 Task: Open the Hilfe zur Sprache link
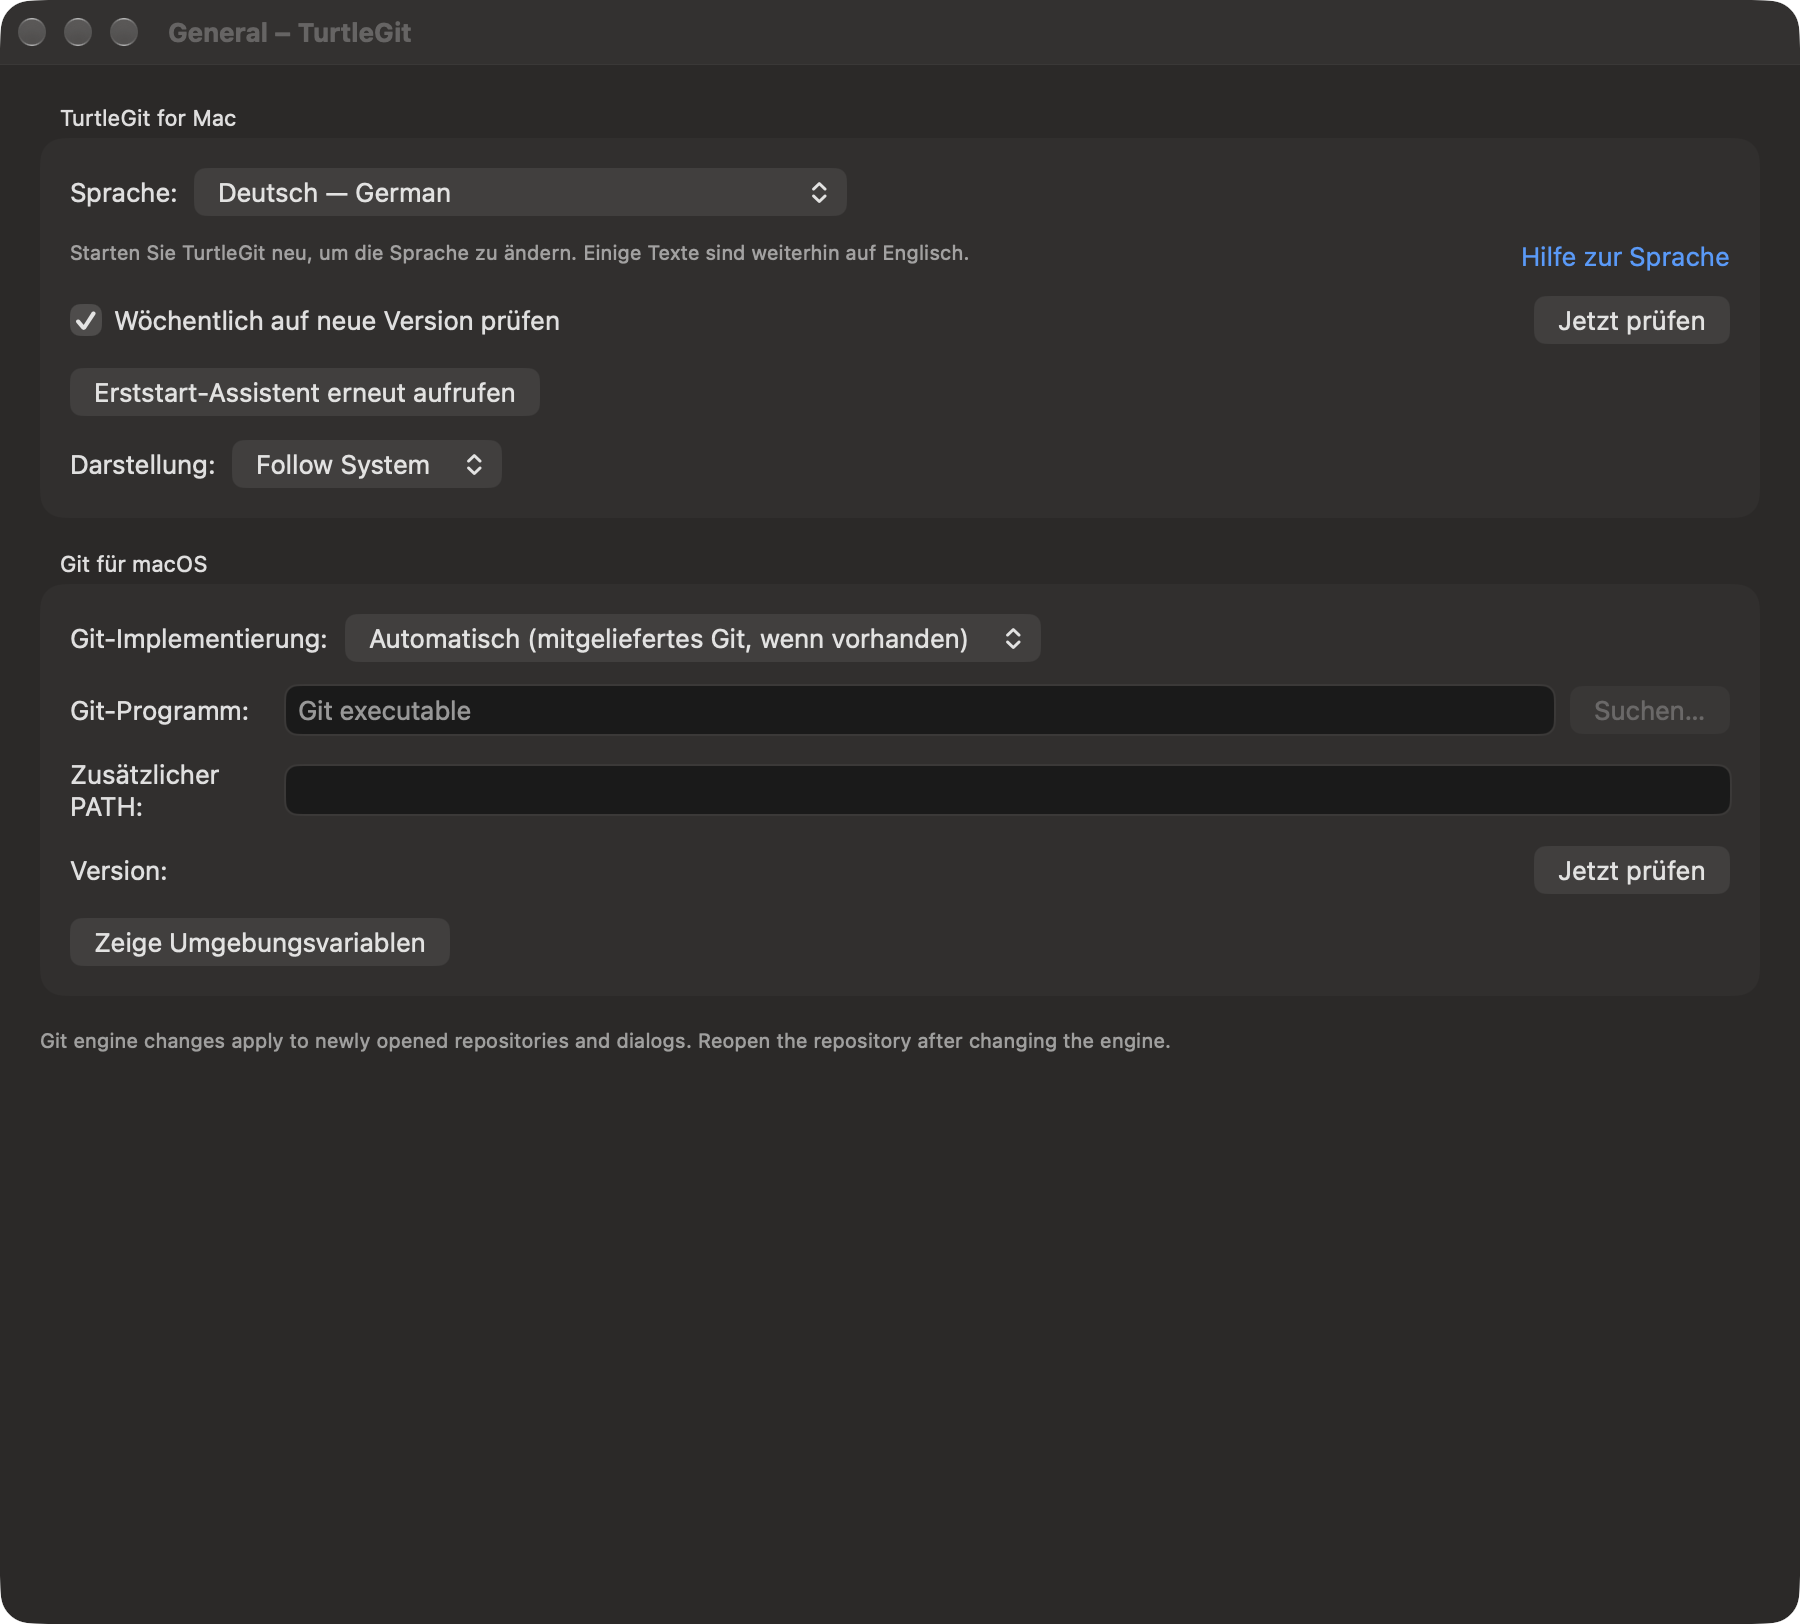[1625, 257]
